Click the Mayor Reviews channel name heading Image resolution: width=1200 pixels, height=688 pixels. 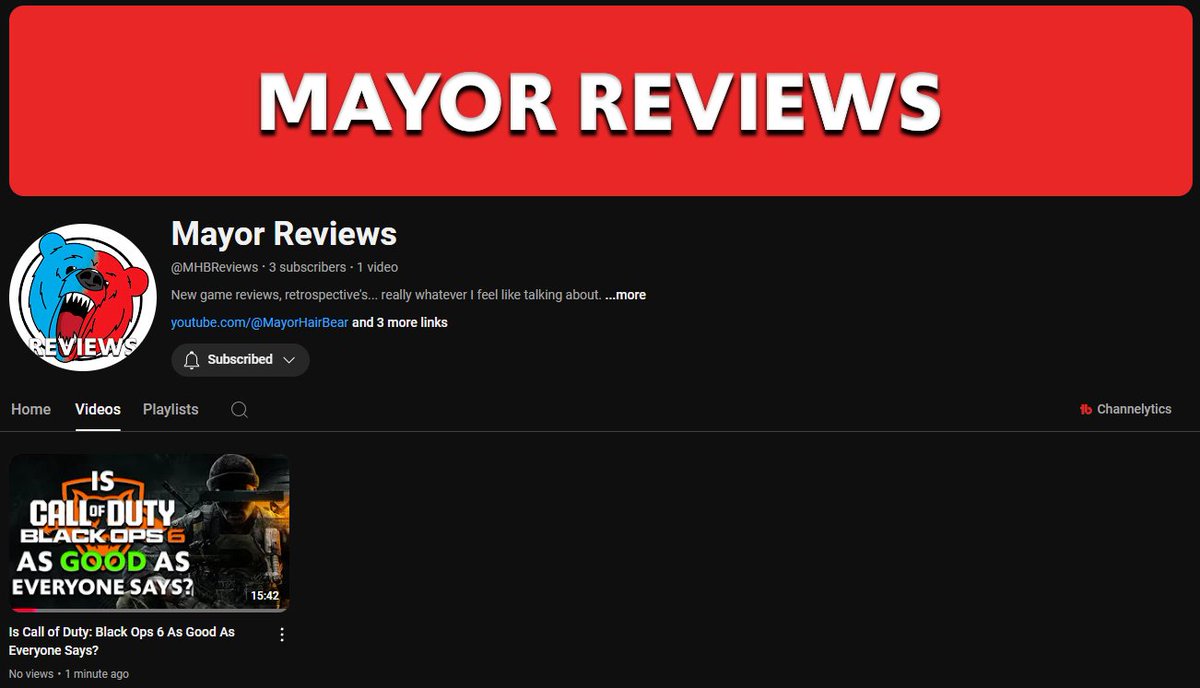(284, 234)
